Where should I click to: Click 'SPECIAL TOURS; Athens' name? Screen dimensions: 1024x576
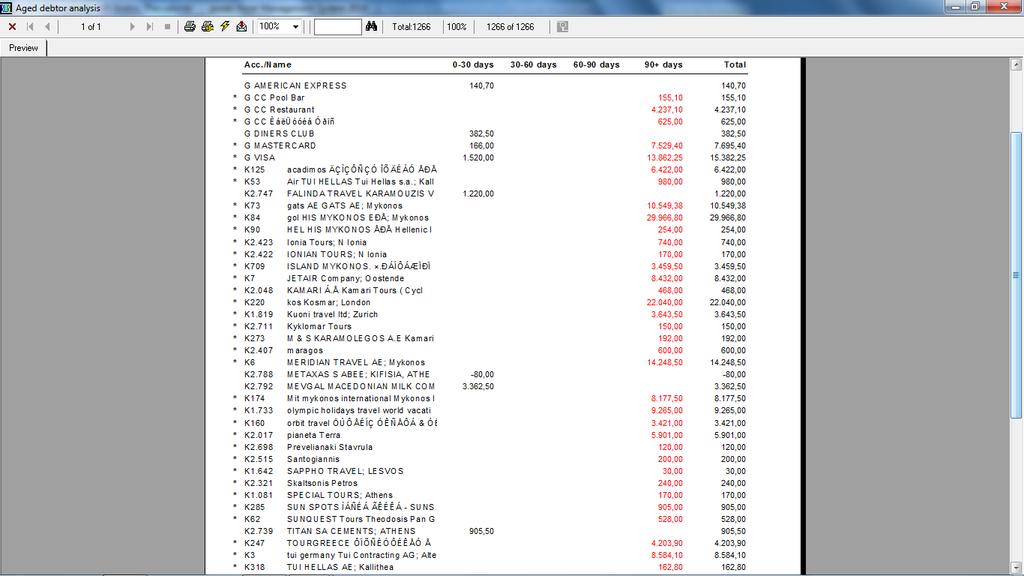pyautogui.click(x=340, y=495)
